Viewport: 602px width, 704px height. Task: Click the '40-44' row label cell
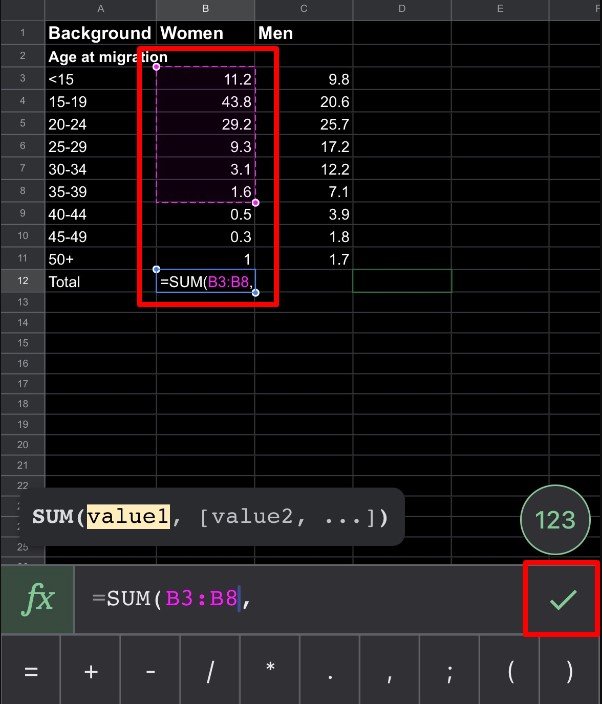click(101, 214)
